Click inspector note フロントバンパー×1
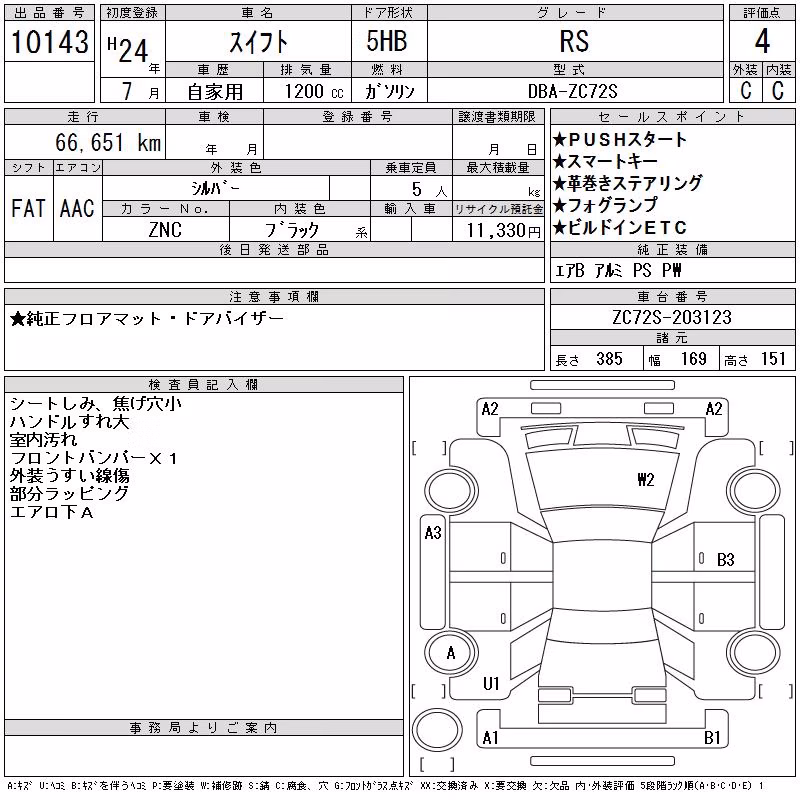The image size is (800, 800). pyautogui.click(x=93, y=458)
